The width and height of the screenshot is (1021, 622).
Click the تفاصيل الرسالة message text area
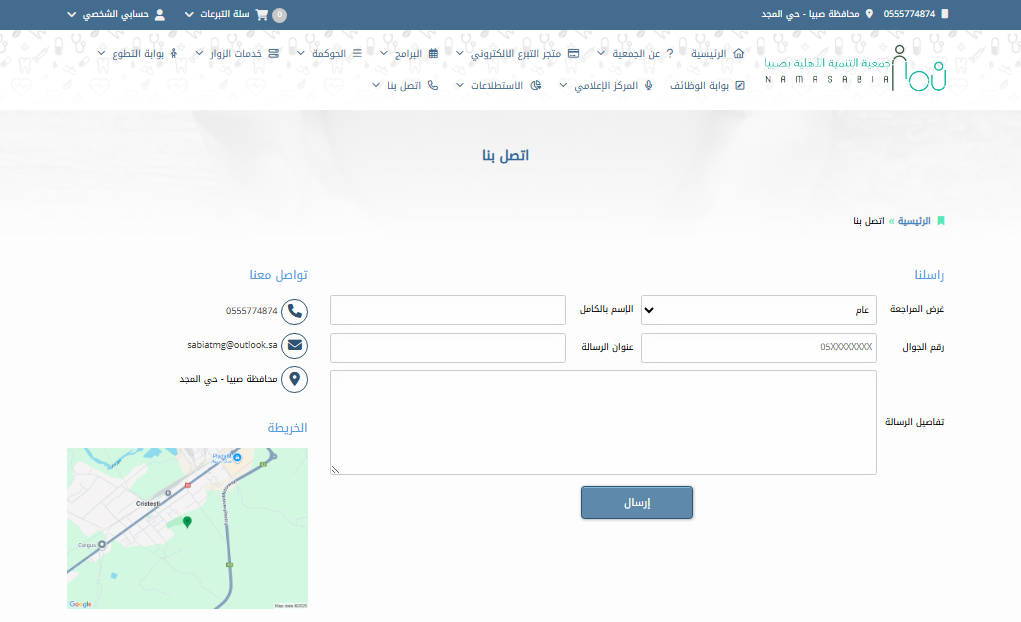point(603,422)
